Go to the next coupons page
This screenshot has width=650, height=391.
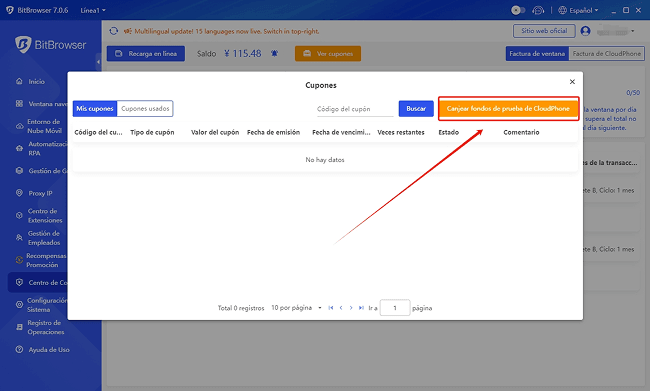(351, 308)
